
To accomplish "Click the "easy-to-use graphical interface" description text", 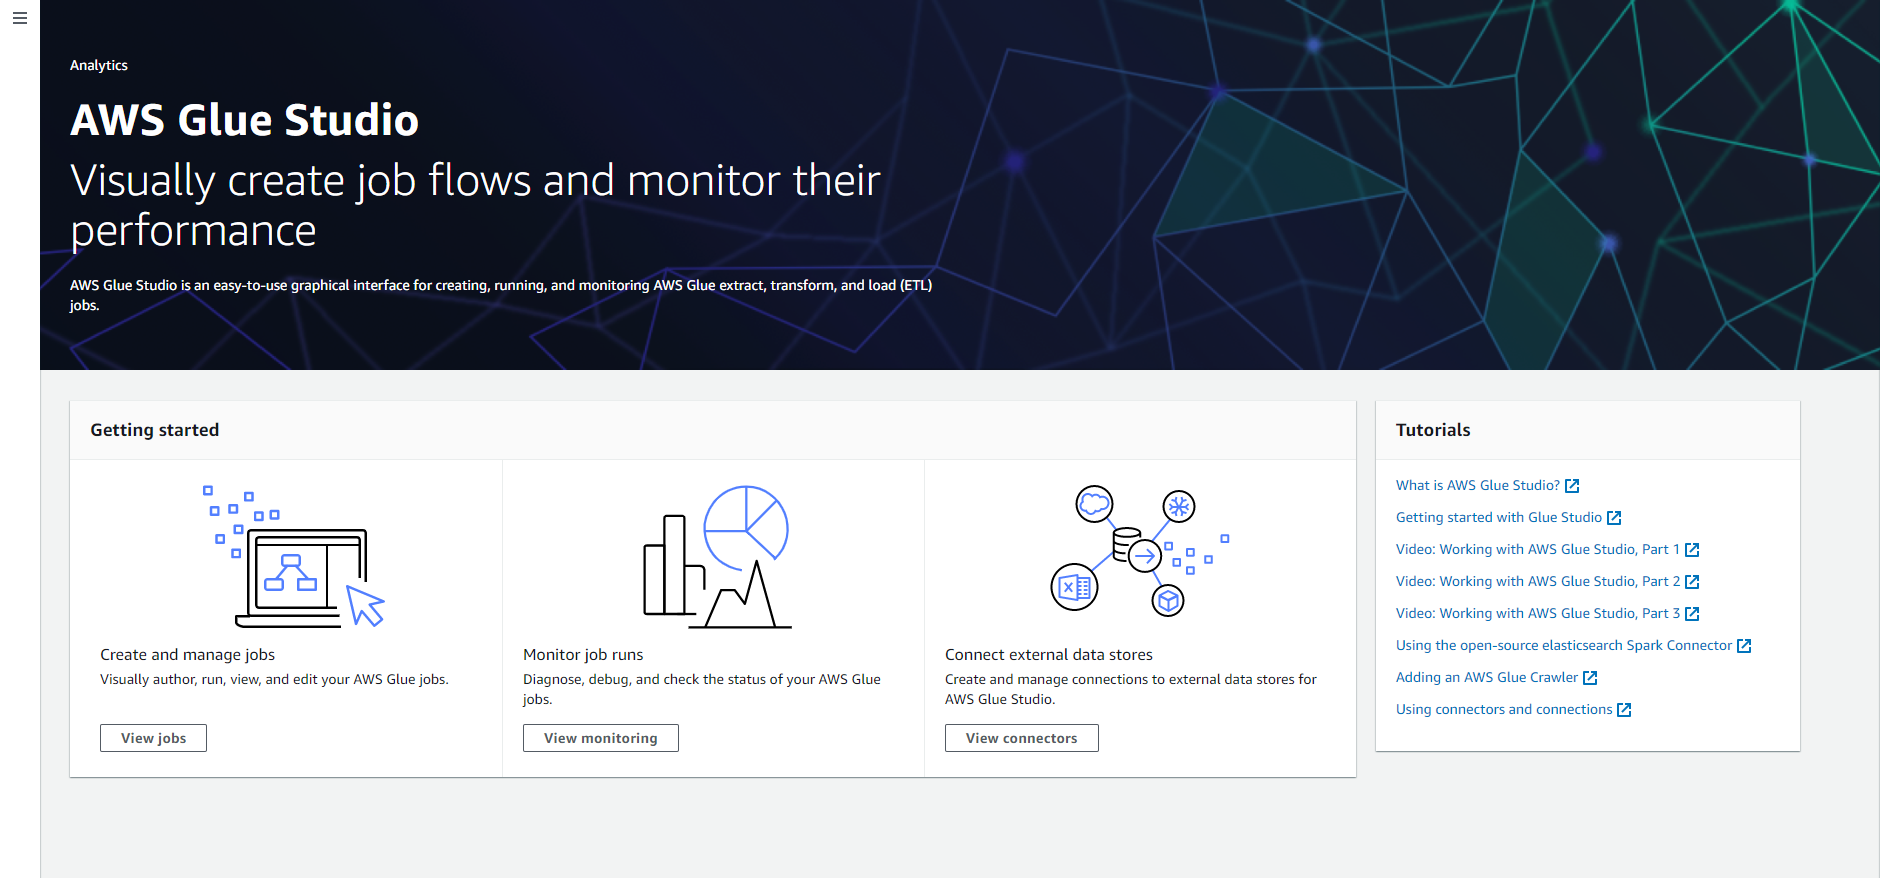I will (500, 295).
